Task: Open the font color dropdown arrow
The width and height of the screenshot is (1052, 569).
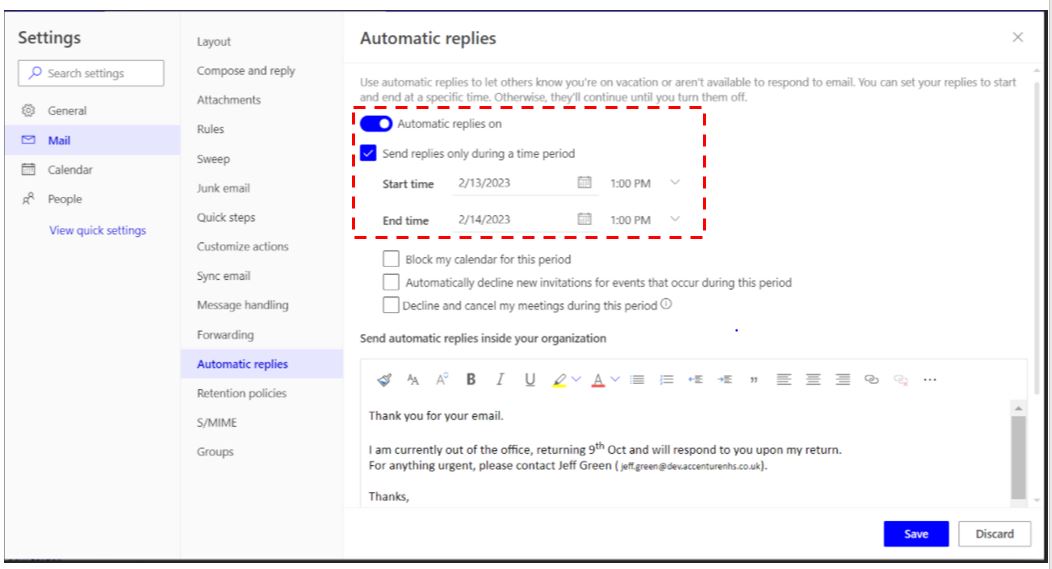Action: point(615,380)
